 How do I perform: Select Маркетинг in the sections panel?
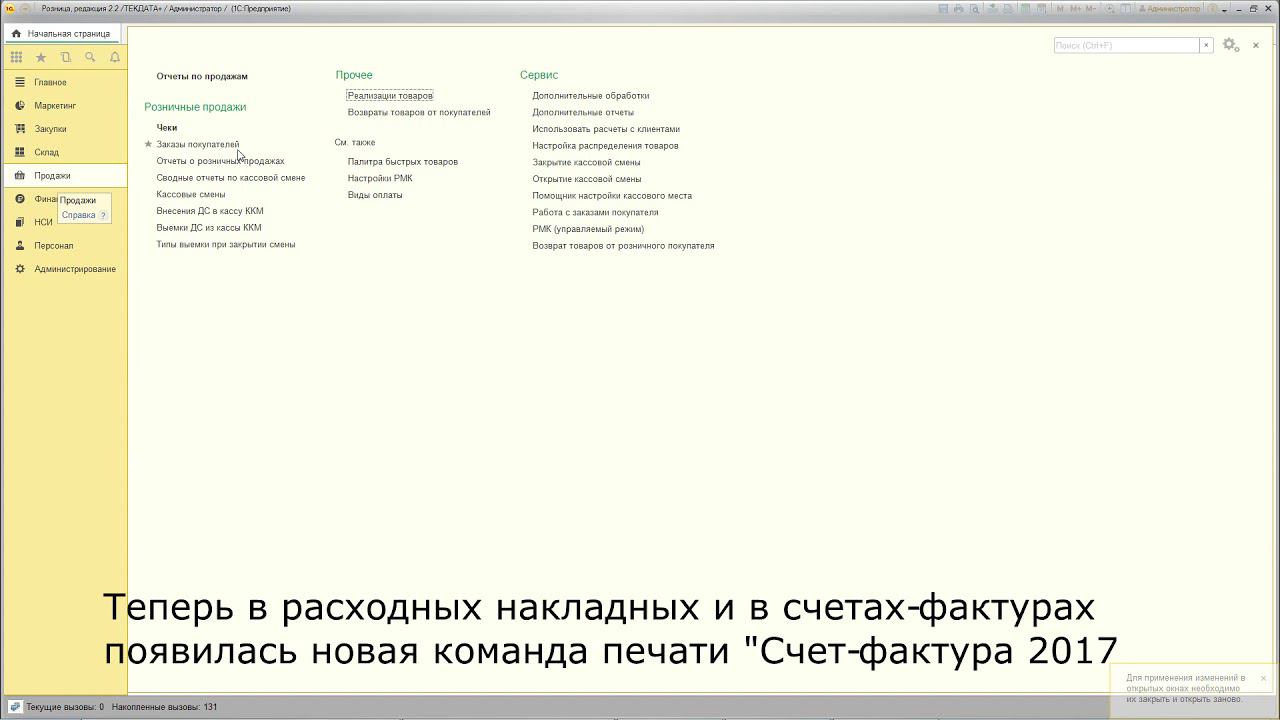55,105
